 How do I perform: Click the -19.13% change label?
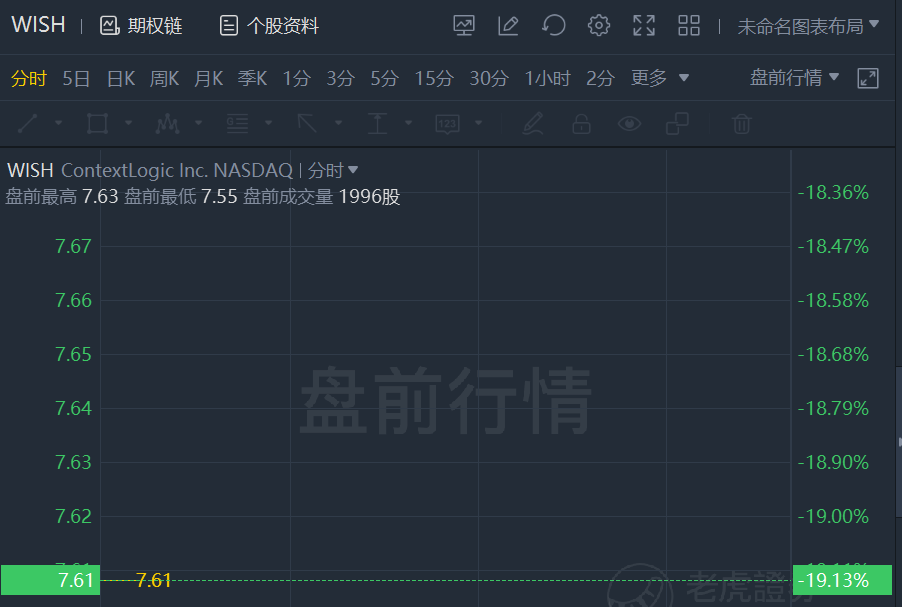tap(842, 580)
